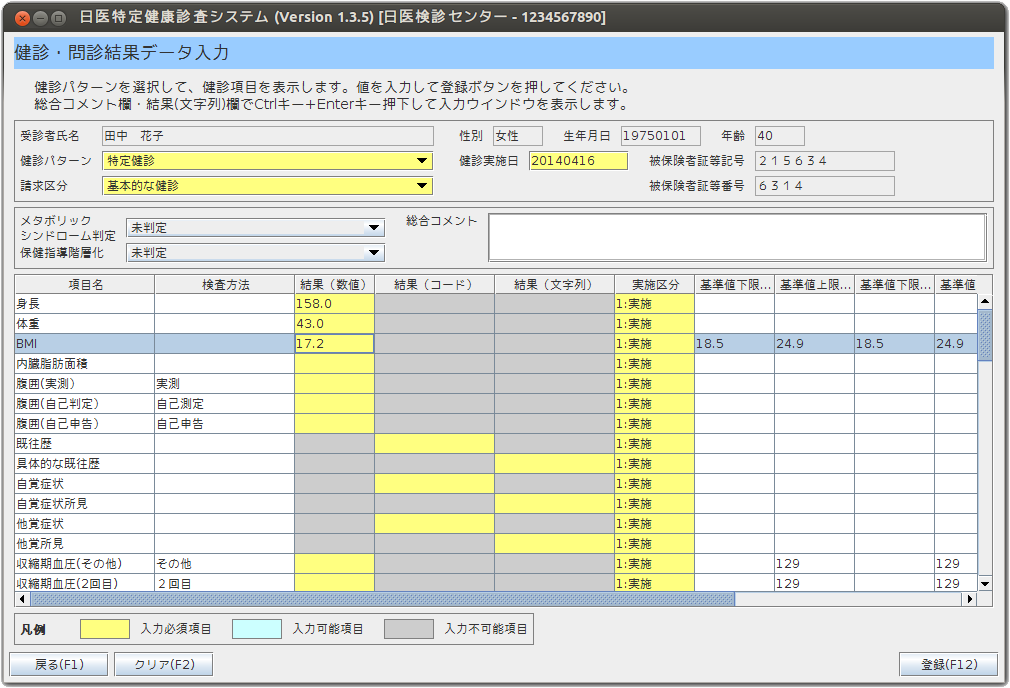1010x688 pixels.
Task: Click the 既往歴 code result cell
Action: (434, 443)
